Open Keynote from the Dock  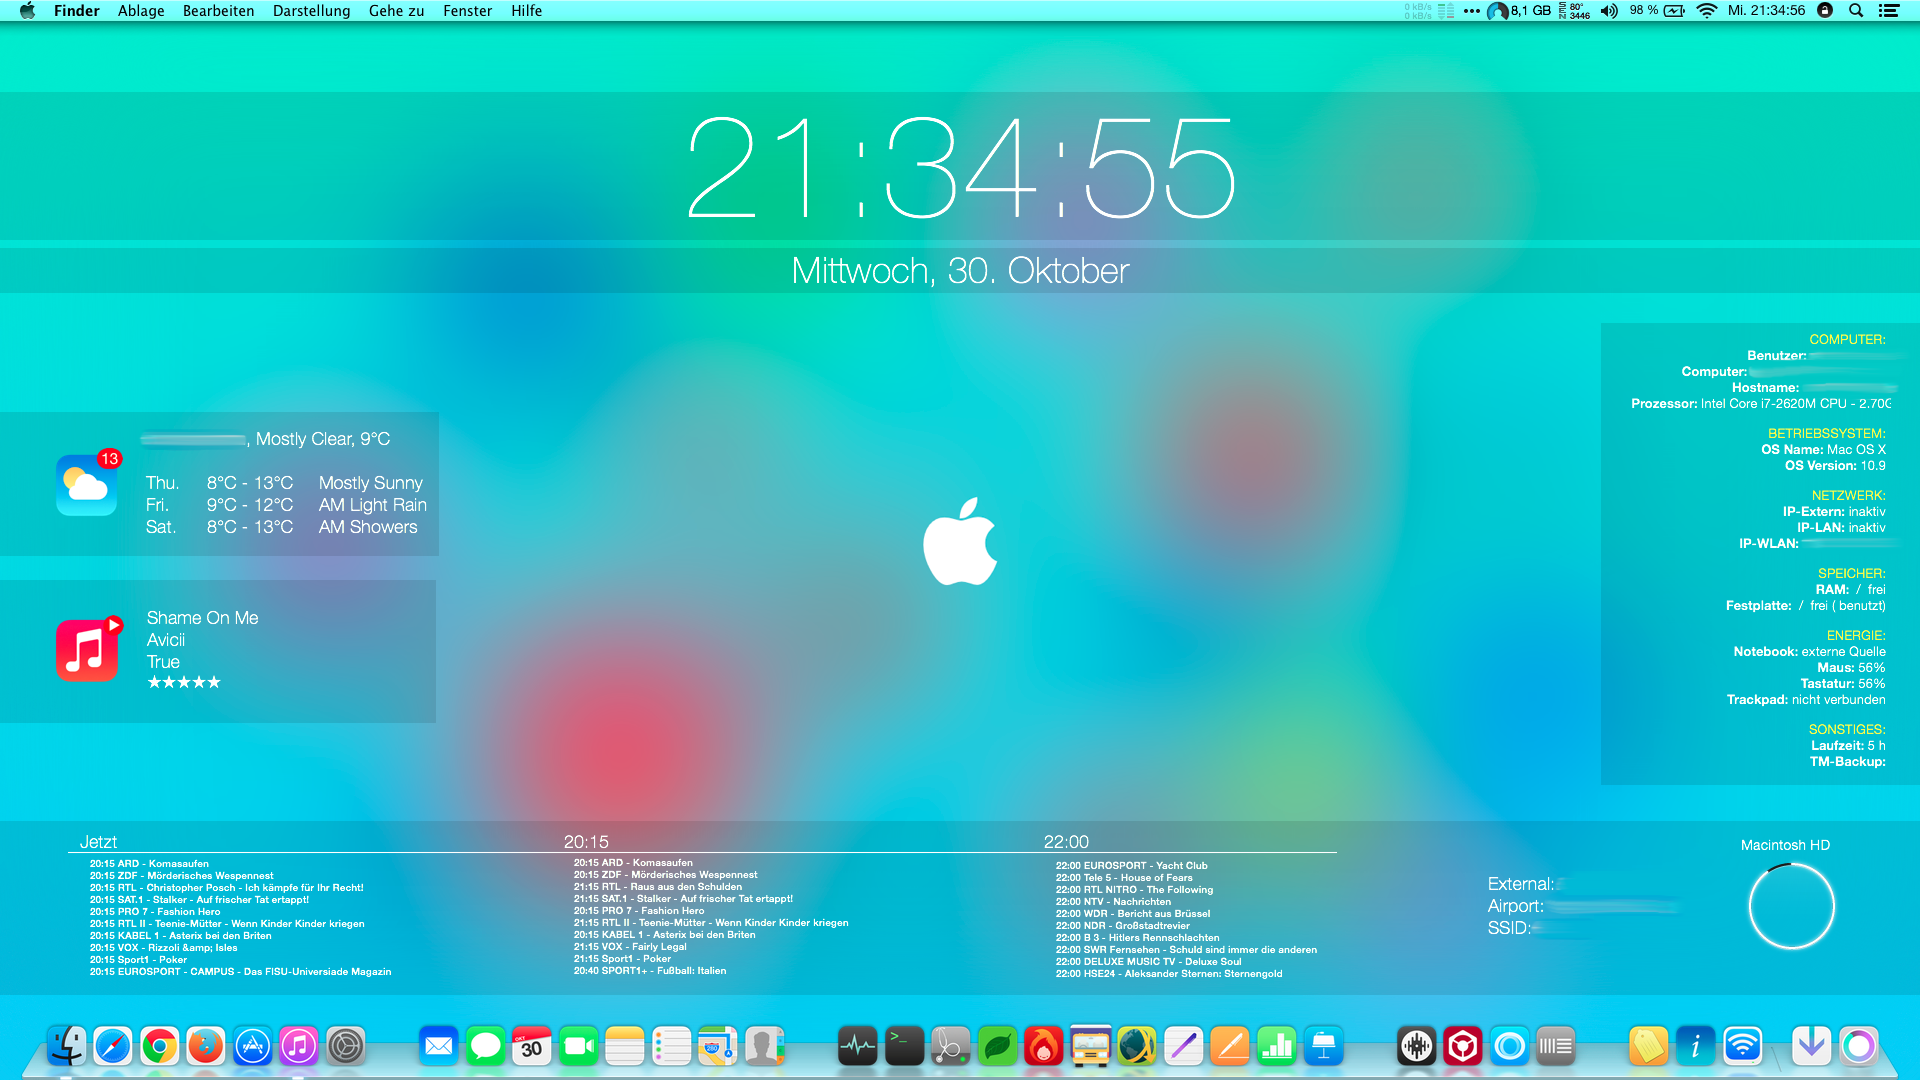click(1323, 1046)
